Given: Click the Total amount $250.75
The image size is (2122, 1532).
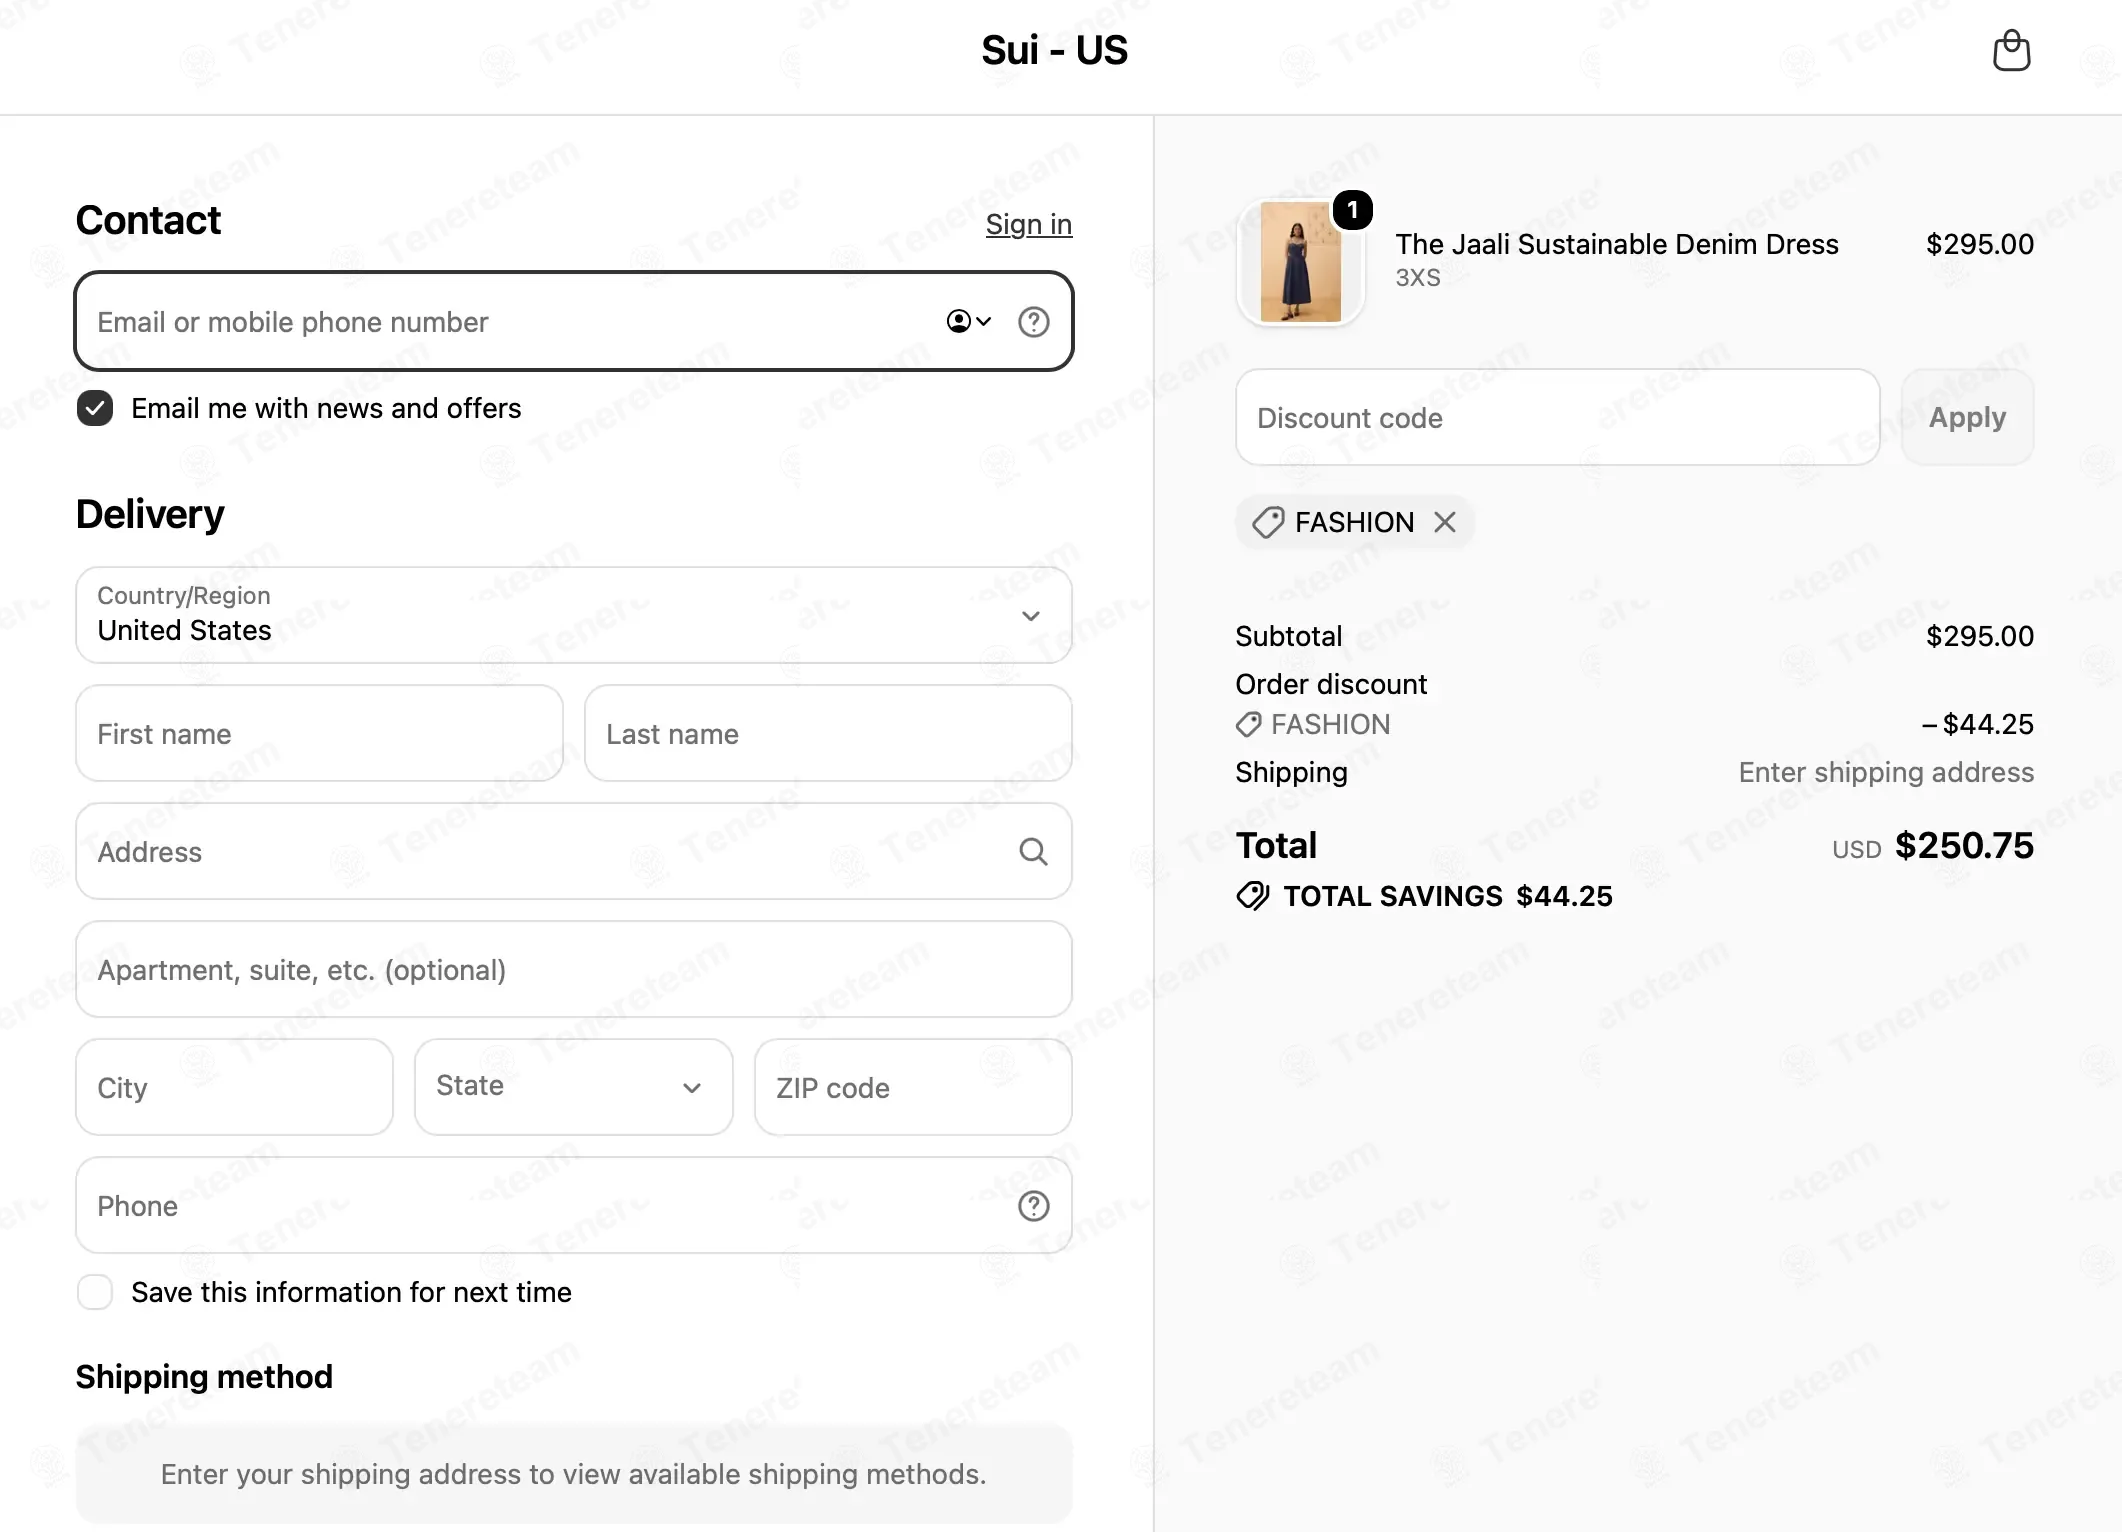Looking at the screenshot, I should [1964, 846].
